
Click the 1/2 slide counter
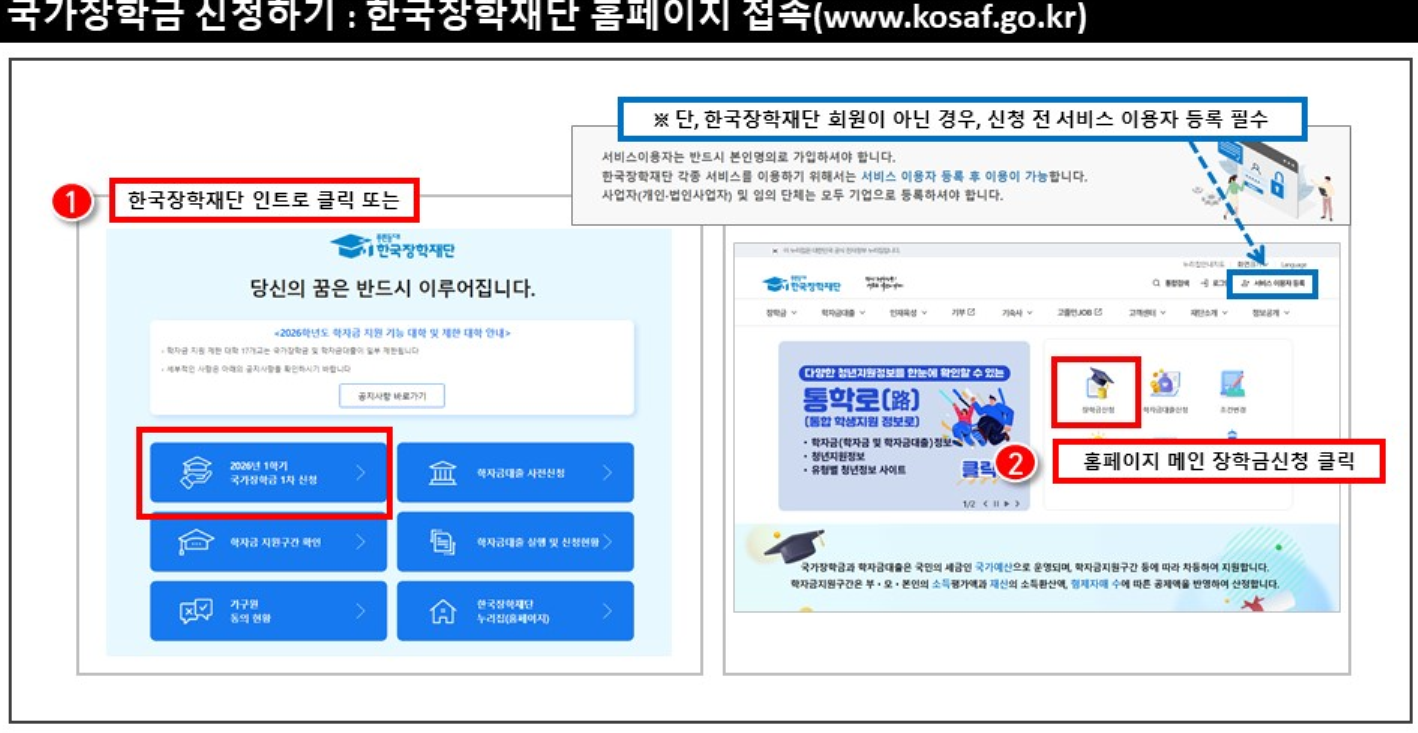coord(969,504)
